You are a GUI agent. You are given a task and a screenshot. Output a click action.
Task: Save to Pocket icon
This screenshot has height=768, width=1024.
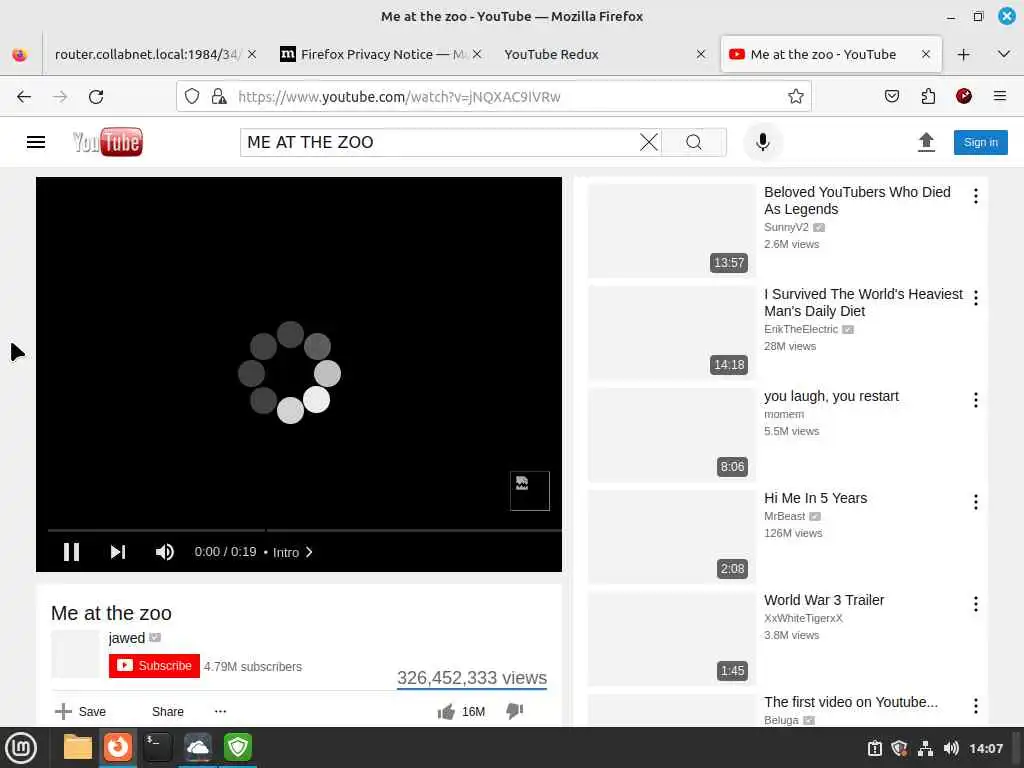click(891, 97)
